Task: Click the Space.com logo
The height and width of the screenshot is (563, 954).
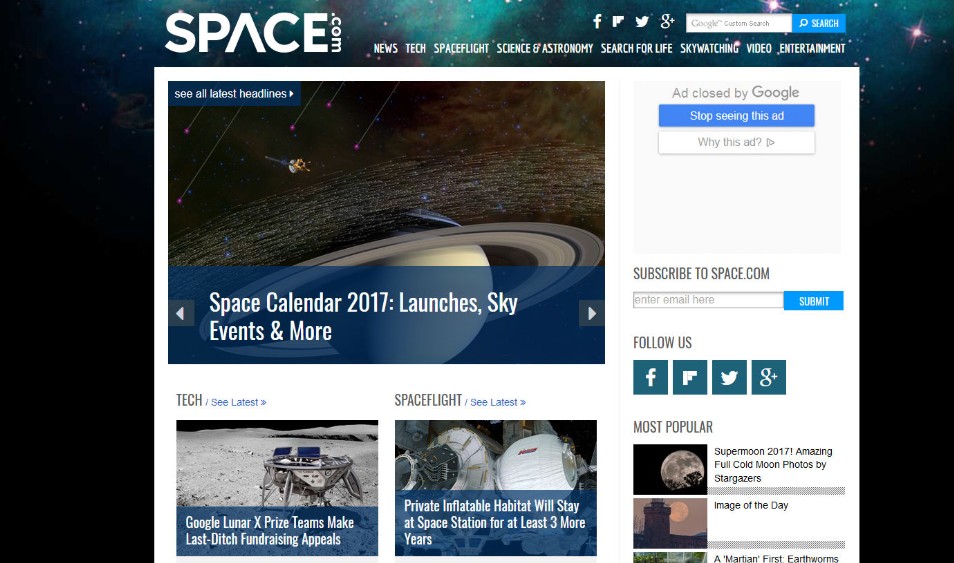Action: [253, 32]
